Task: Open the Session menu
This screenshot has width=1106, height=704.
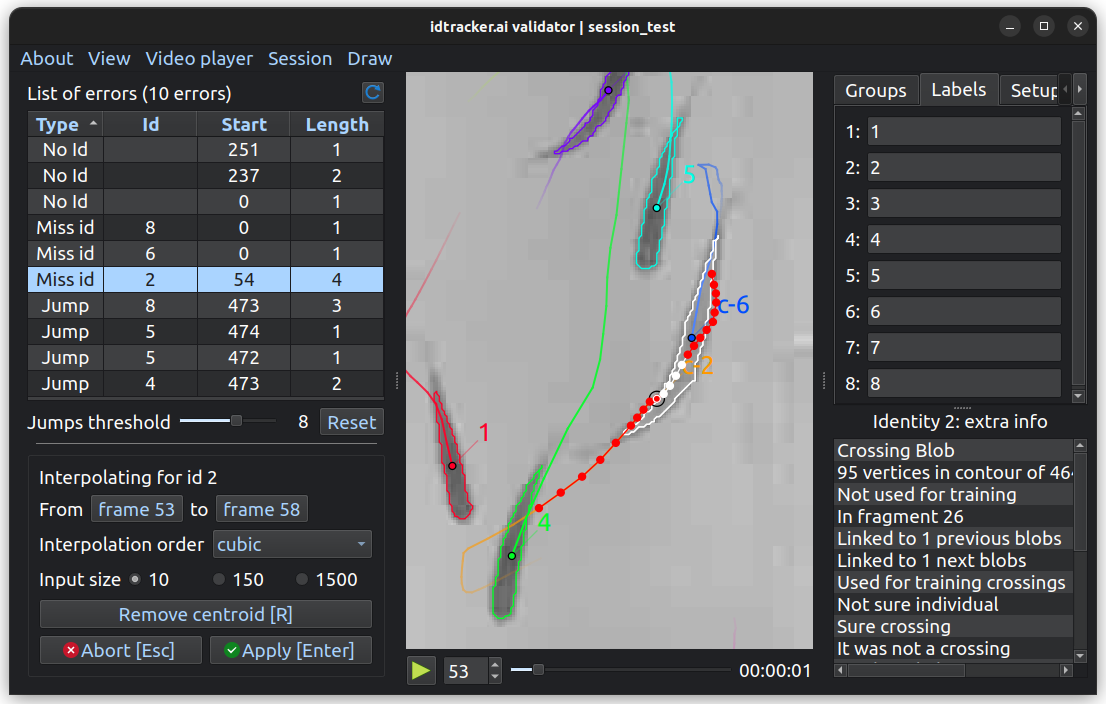Action: coord(300,59)
